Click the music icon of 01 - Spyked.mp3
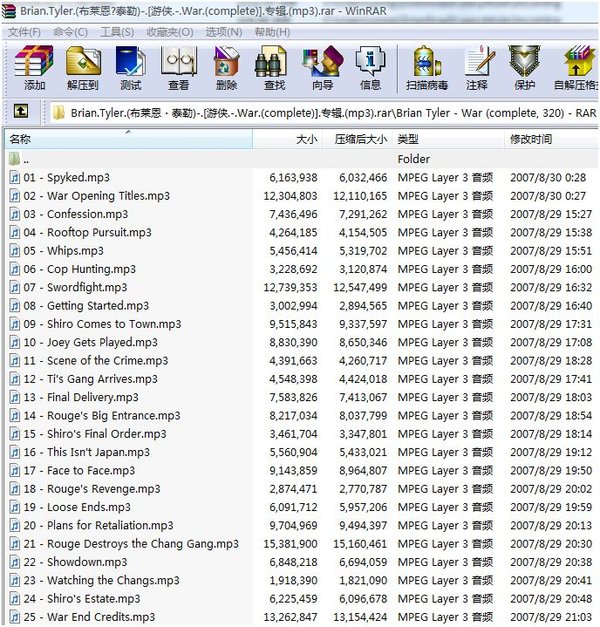The image size is (600, 627). click(x=15, y=177)
